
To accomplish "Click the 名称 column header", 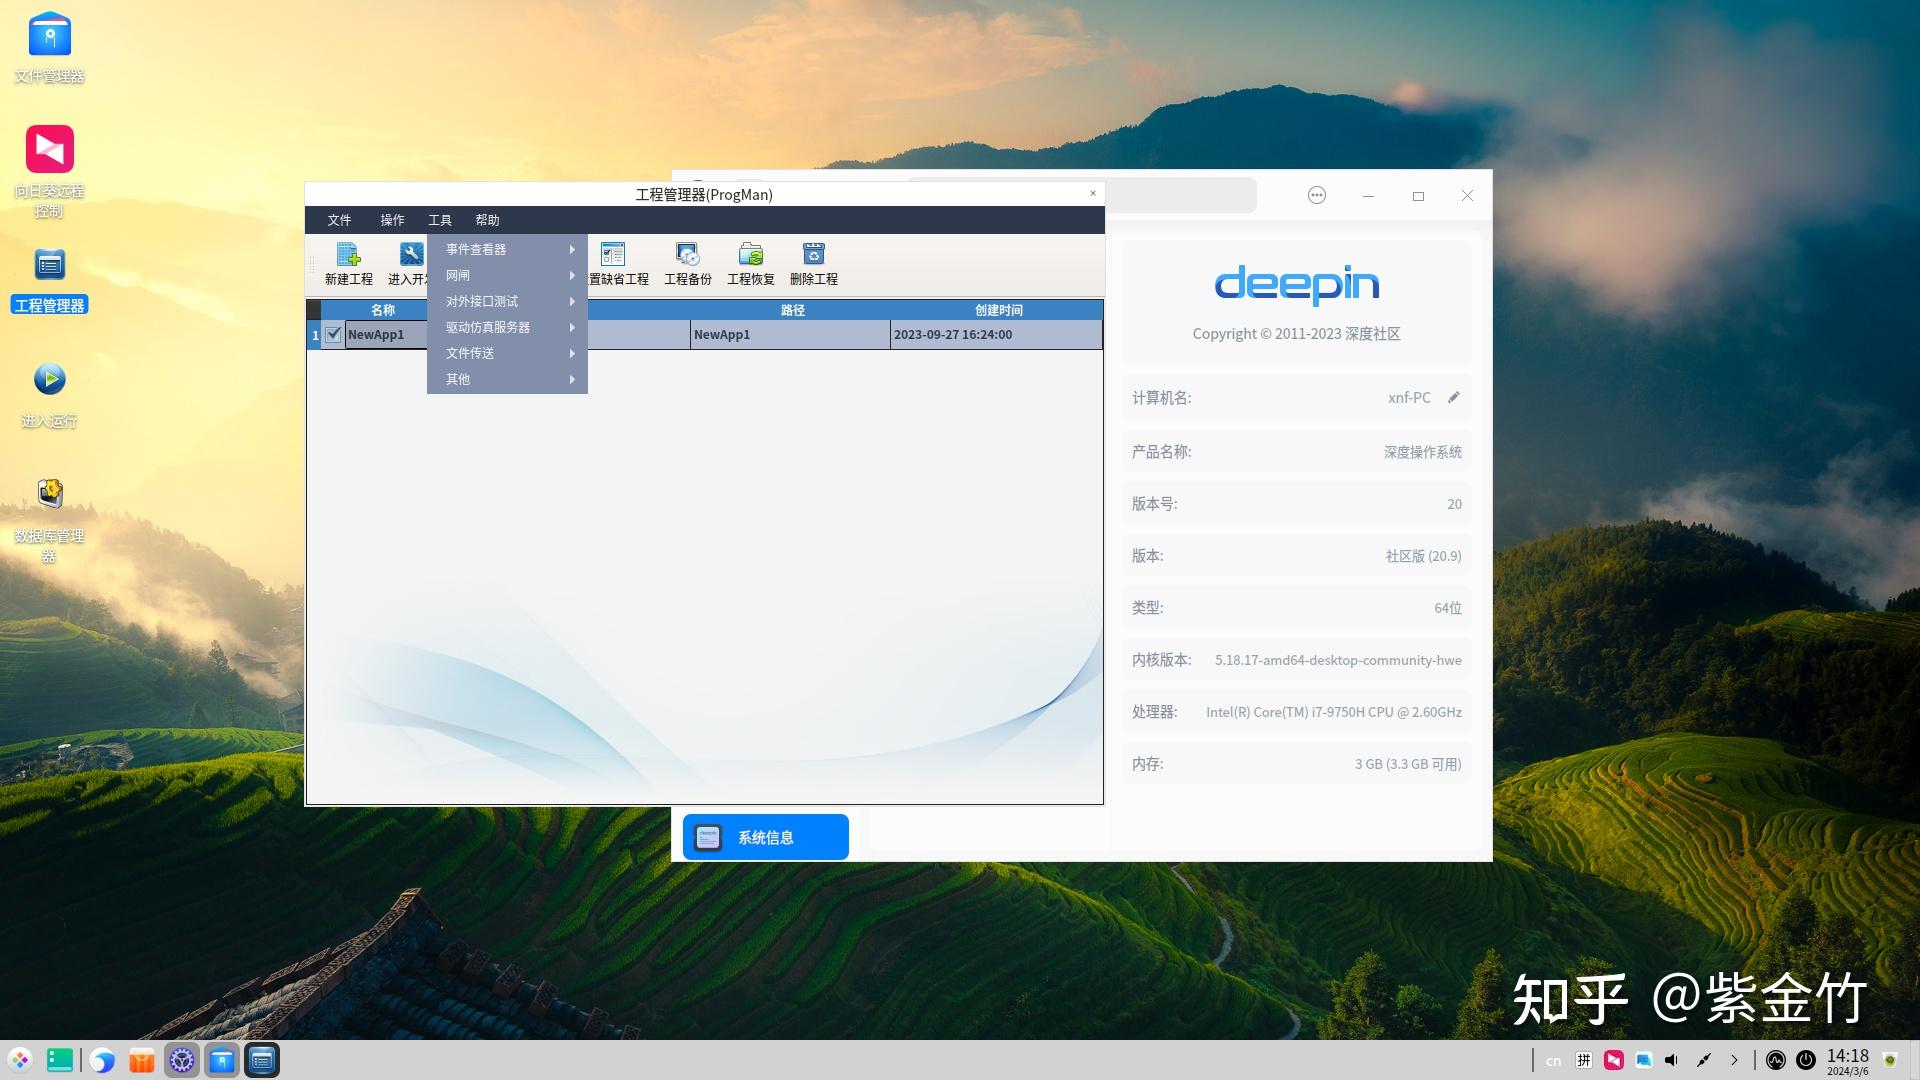I will pos(383,310).
